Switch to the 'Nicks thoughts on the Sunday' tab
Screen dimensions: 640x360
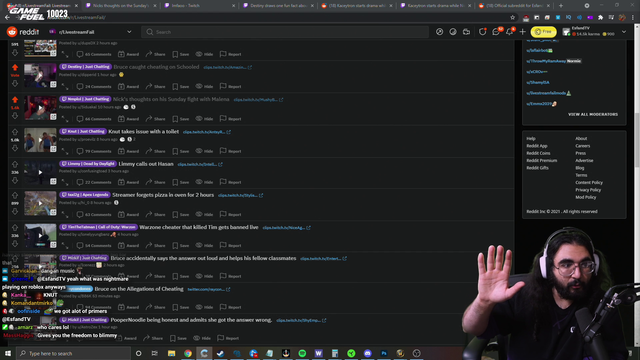tap(121, 6)
